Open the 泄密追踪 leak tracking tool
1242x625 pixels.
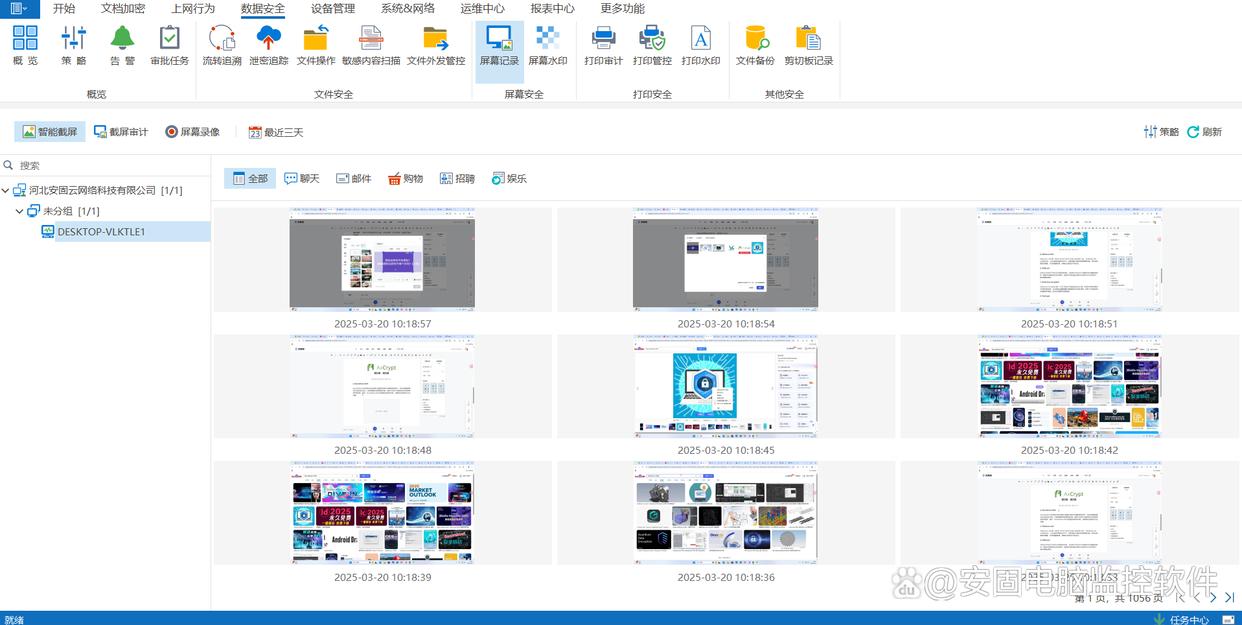(x=268, y=45)
